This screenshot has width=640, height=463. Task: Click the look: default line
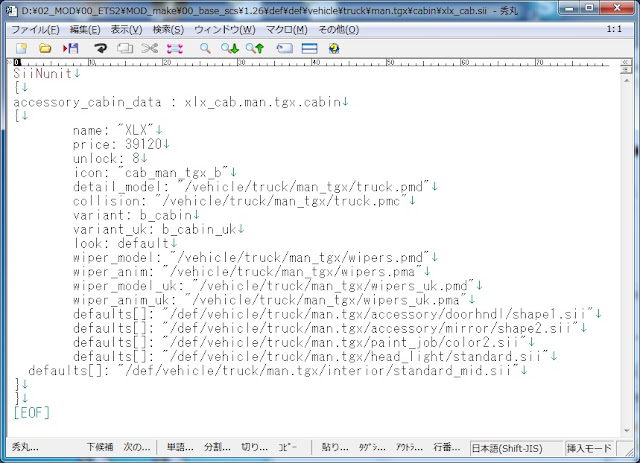pos(125,243)
